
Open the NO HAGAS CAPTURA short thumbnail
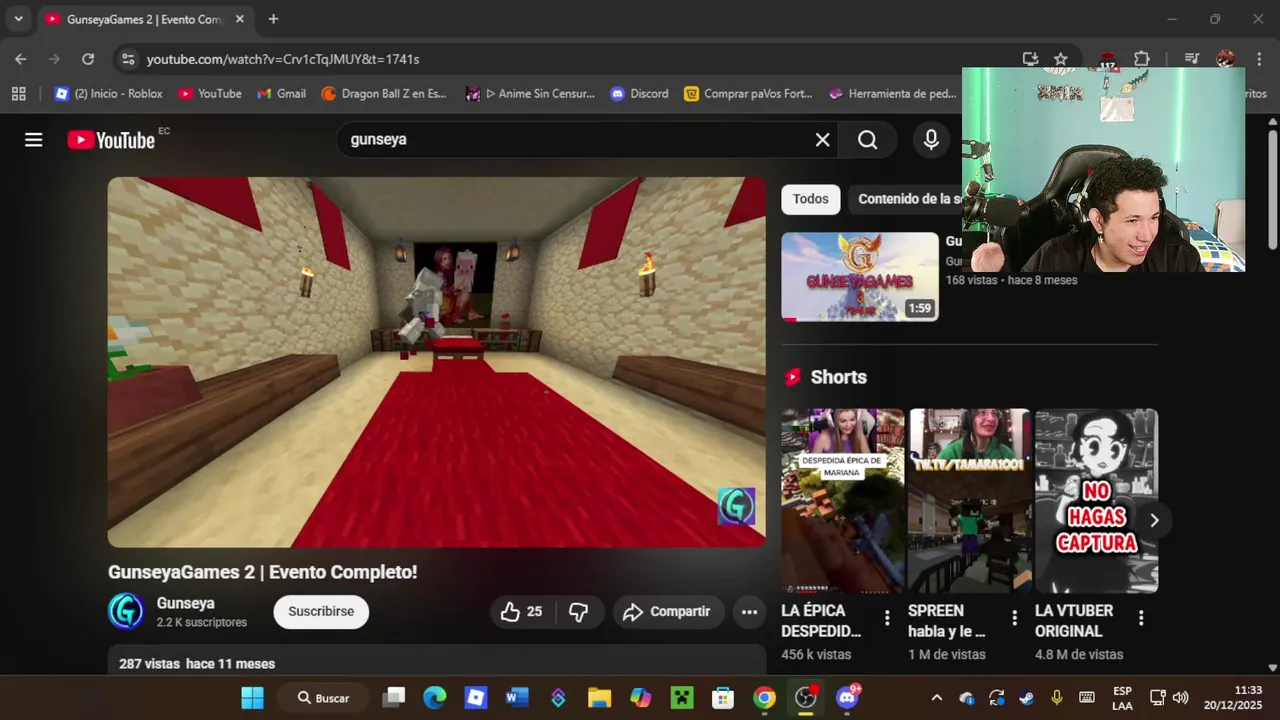point(1097,500)
